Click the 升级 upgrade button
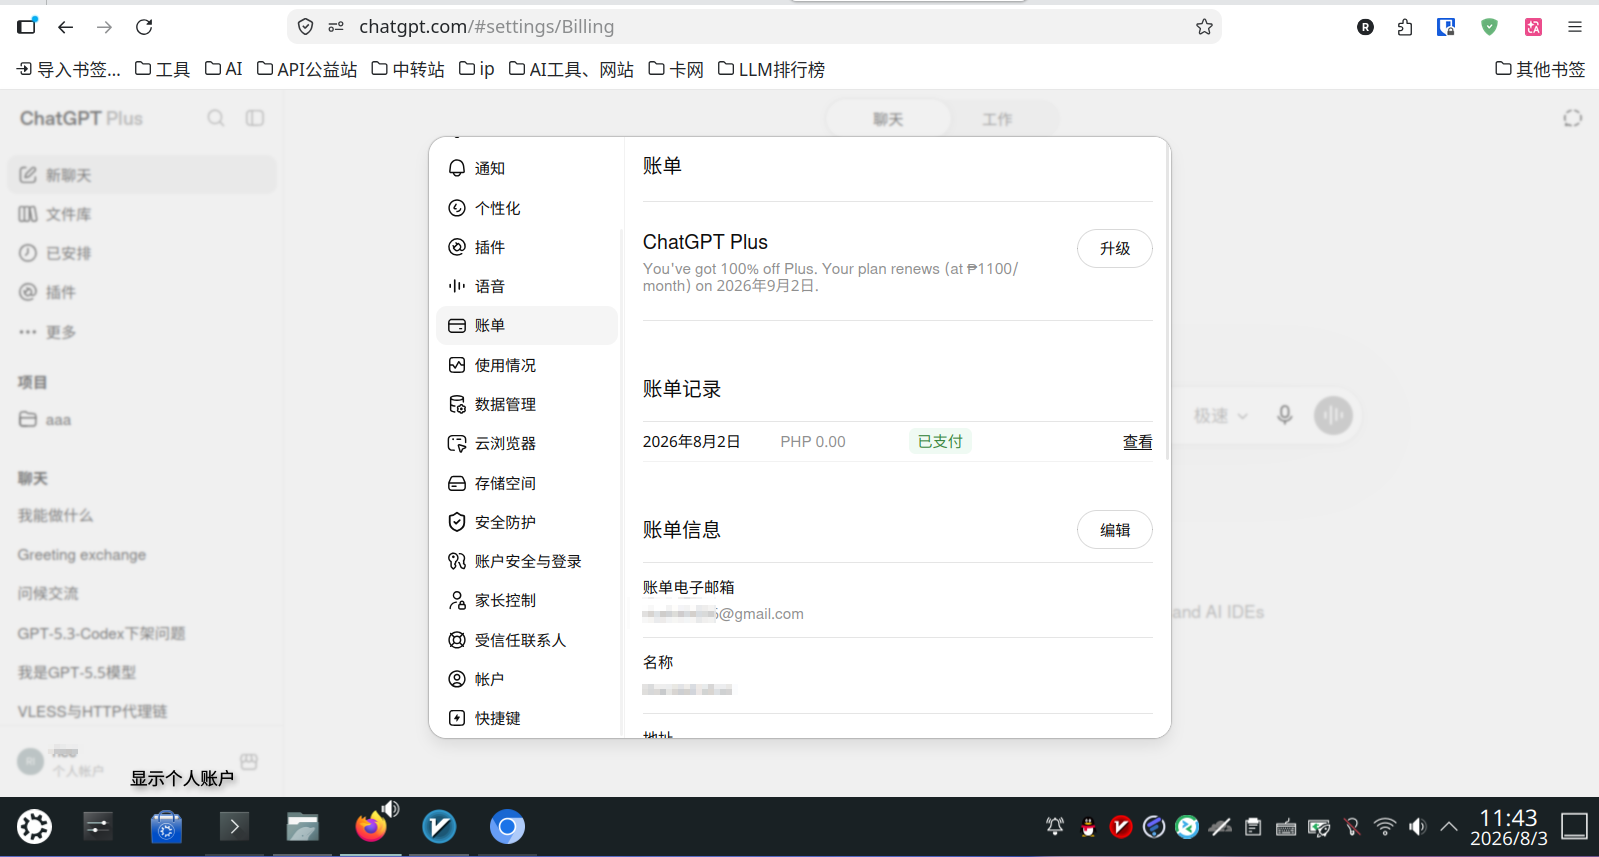 coord(1114,248)
